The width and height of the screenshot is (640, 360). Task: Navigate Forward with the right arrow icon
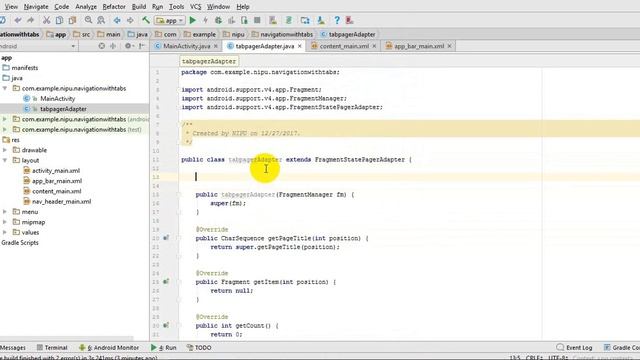130,20
